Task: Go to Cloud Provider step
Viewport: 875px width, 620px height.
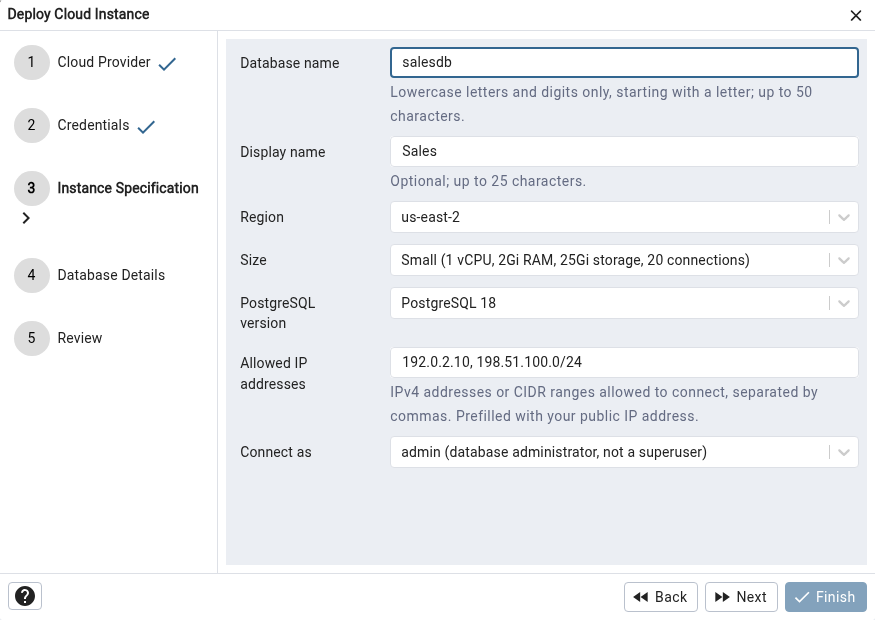Action: [104, 62]
